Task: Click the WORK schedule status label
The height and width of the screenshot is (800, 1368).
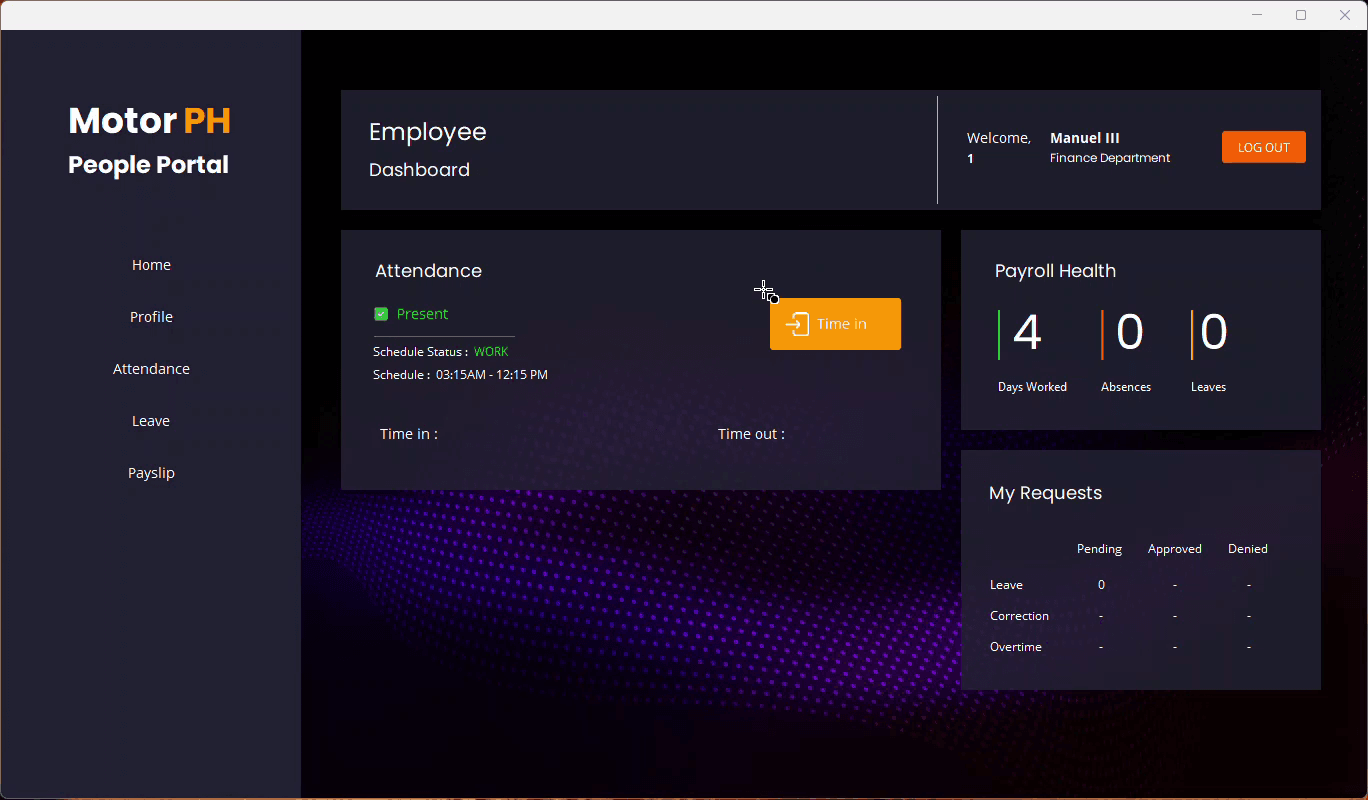Action: (x=491, y=351)
